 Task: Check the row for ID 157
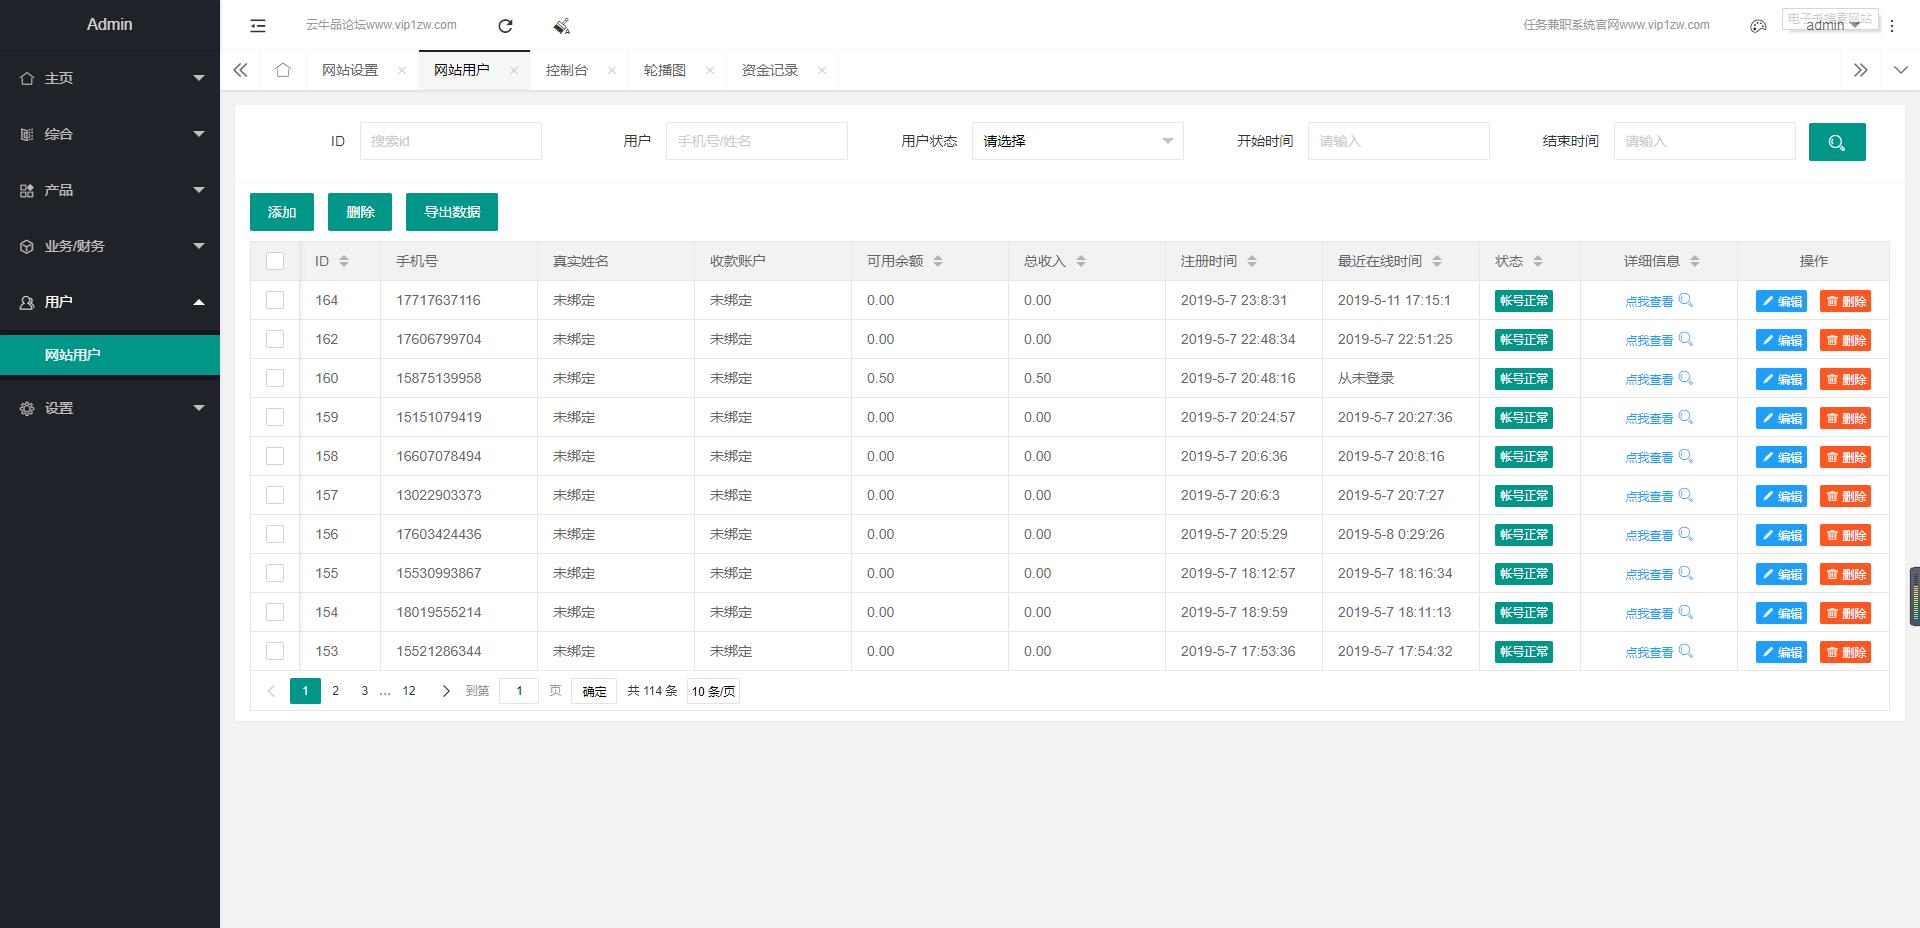tap(275, 495)
